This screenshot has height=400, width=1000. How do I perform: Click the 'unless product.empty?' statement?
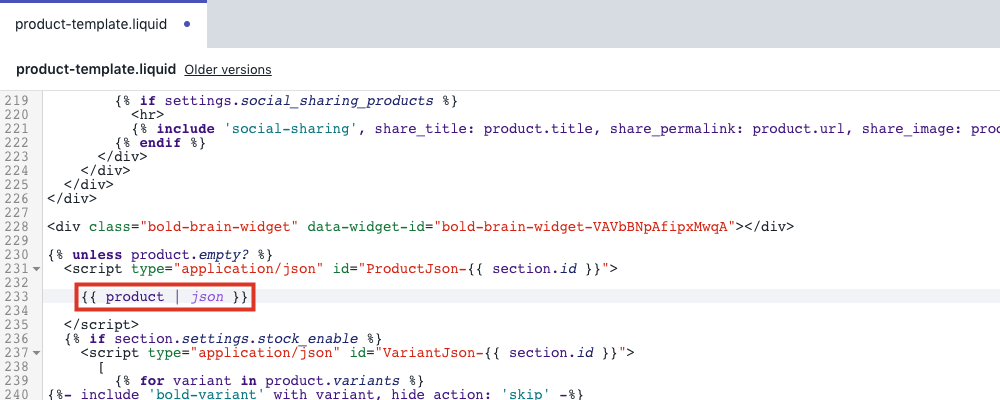160,255
